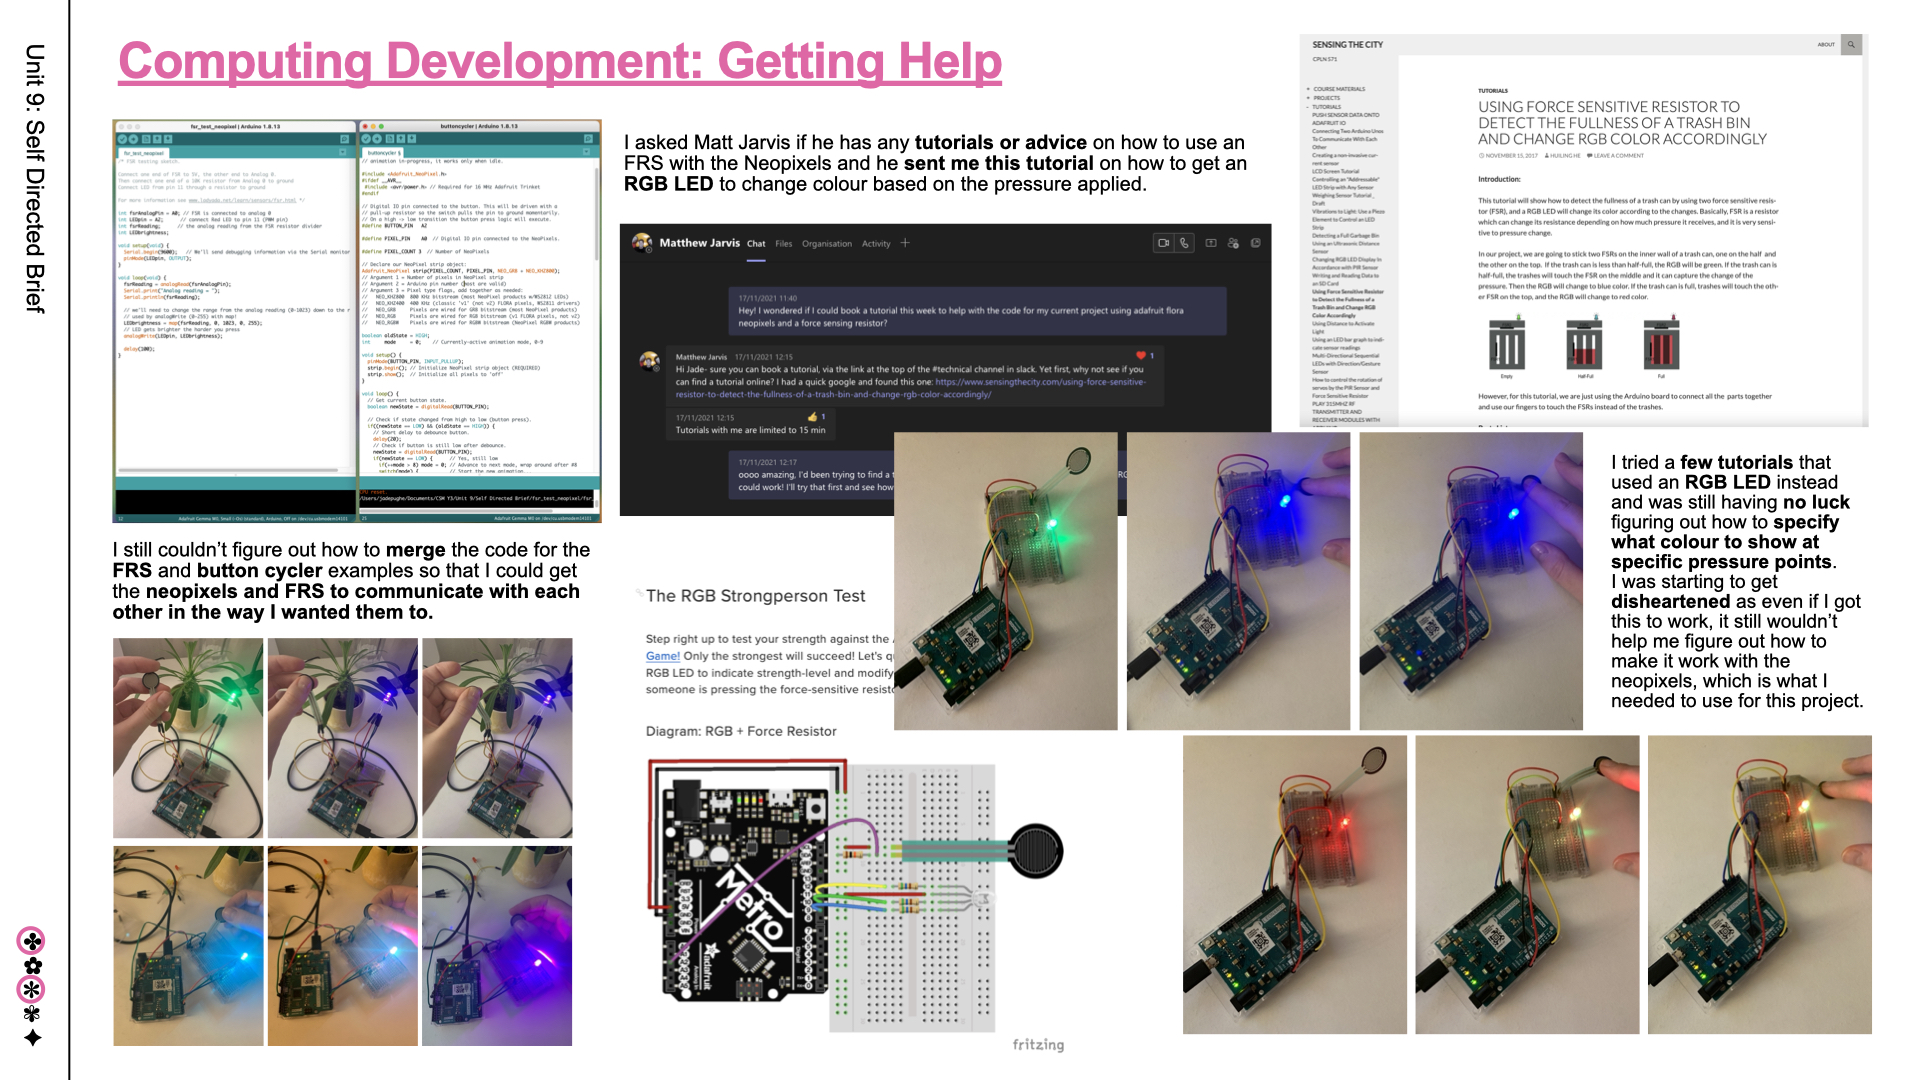Click the About link on Sensing the City
1920x1080 pixels.
point(1826,45)
